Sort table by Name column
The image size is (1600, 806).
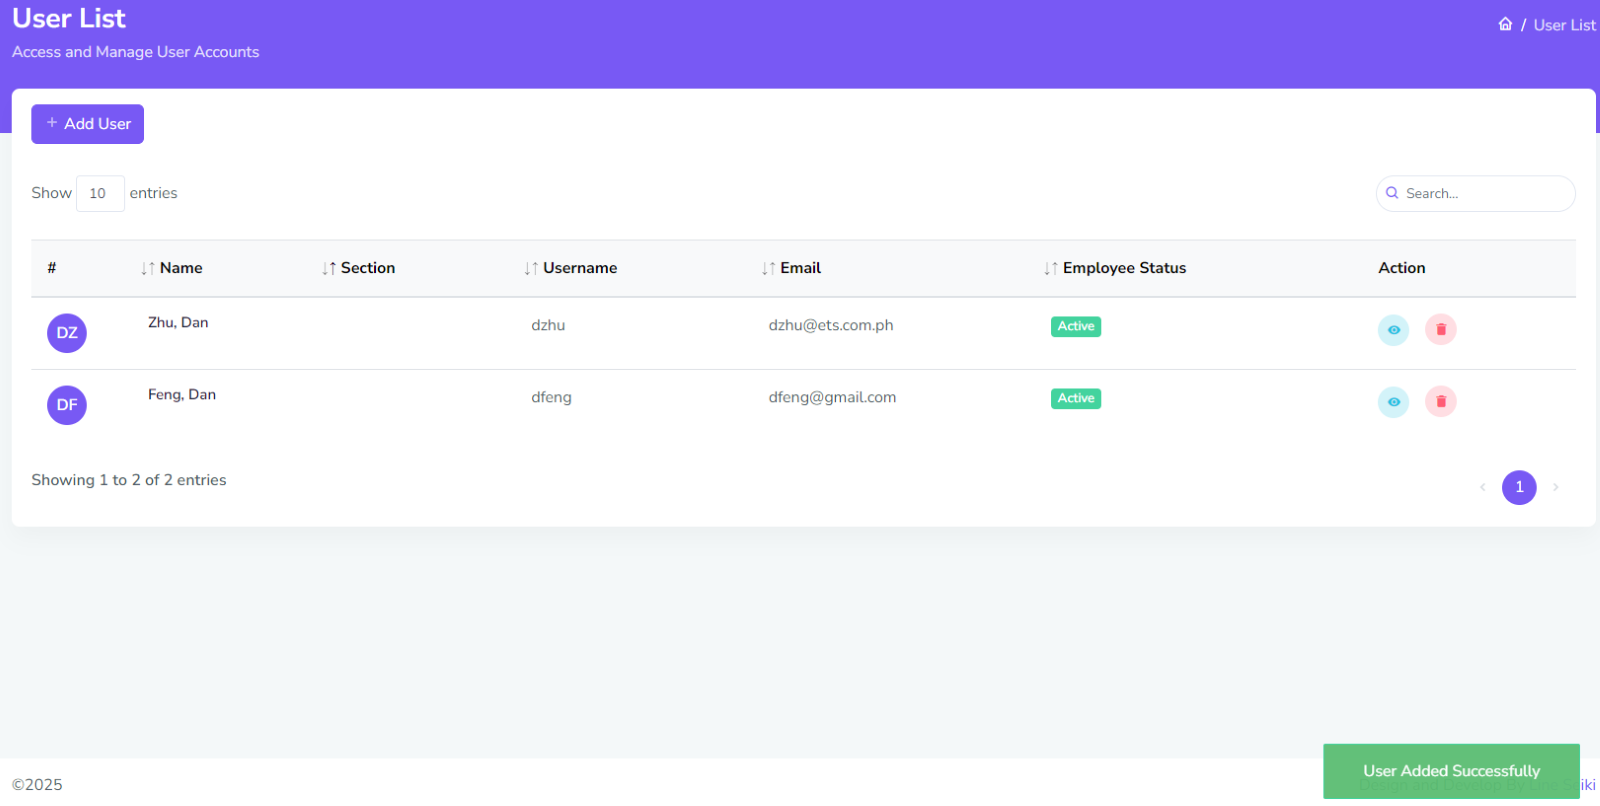click(x=180, y=268)
